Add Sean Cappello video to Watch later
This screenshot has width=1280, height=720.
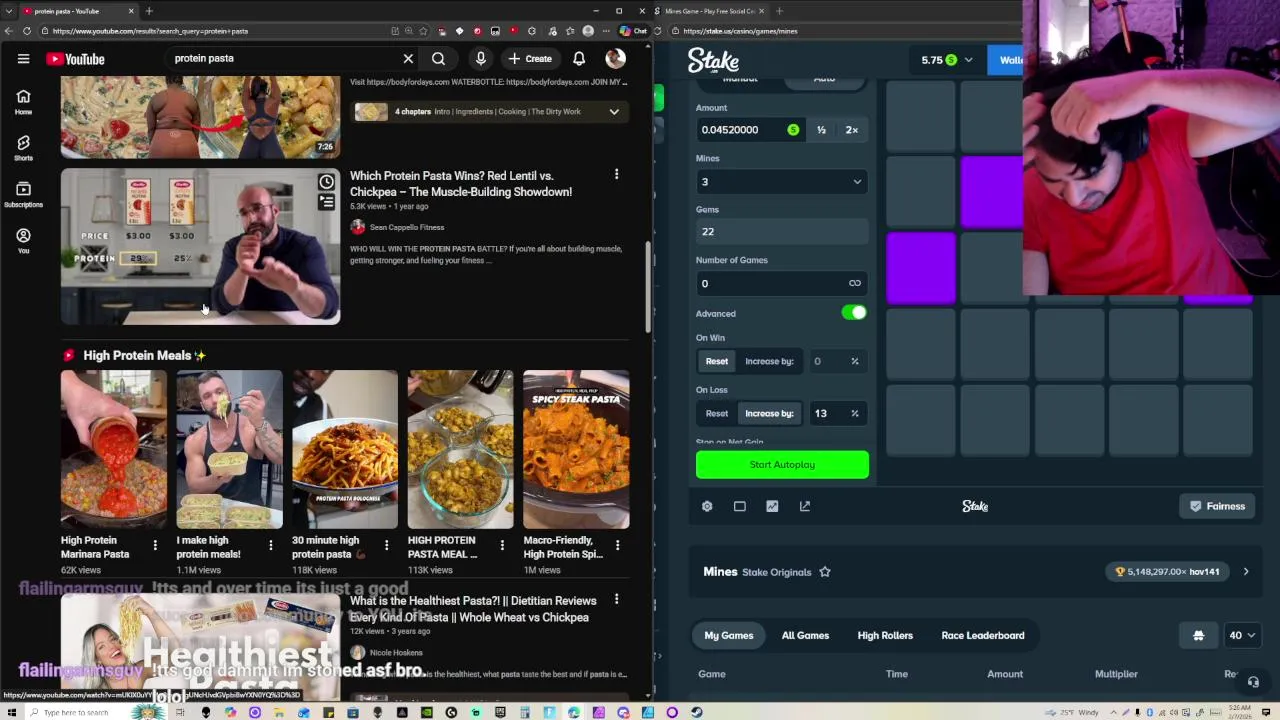(x=327, y=182)
